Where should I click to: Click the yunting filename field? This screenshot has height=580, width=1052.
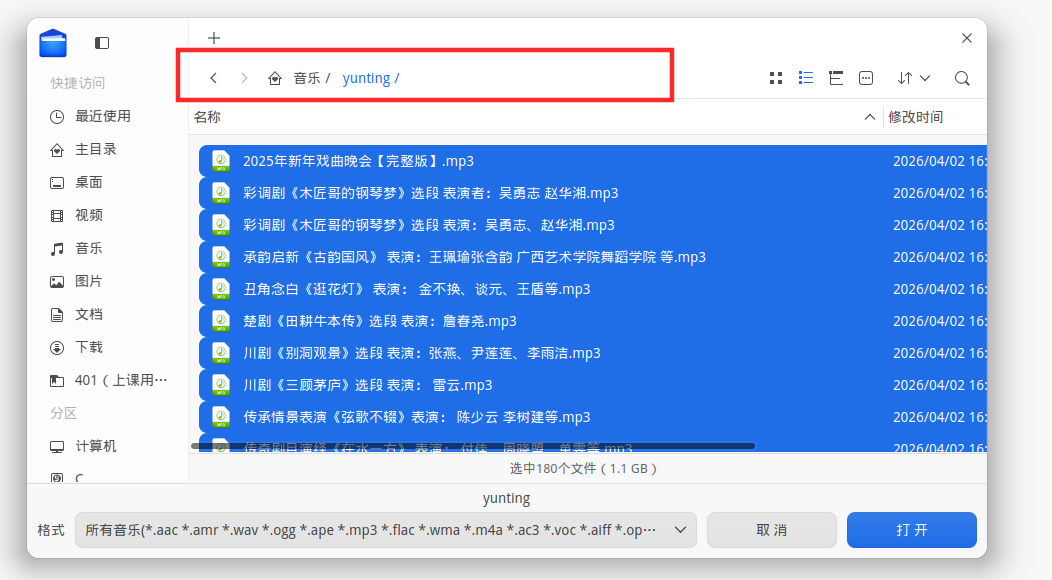coord(507,498)
